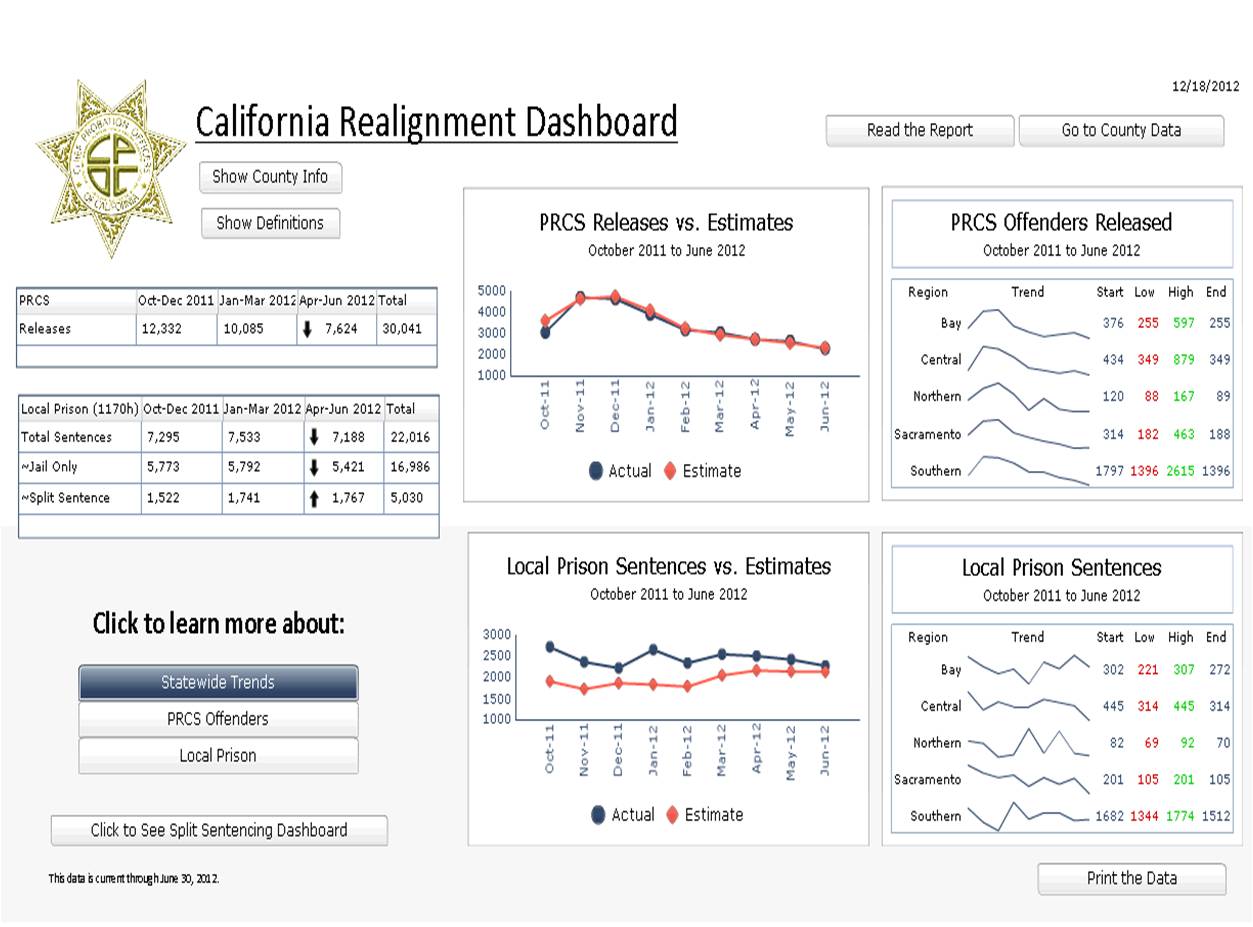
Task: Click the red Estimate legend diamond in Local Prison chart
Action: (x=672, y=815)
